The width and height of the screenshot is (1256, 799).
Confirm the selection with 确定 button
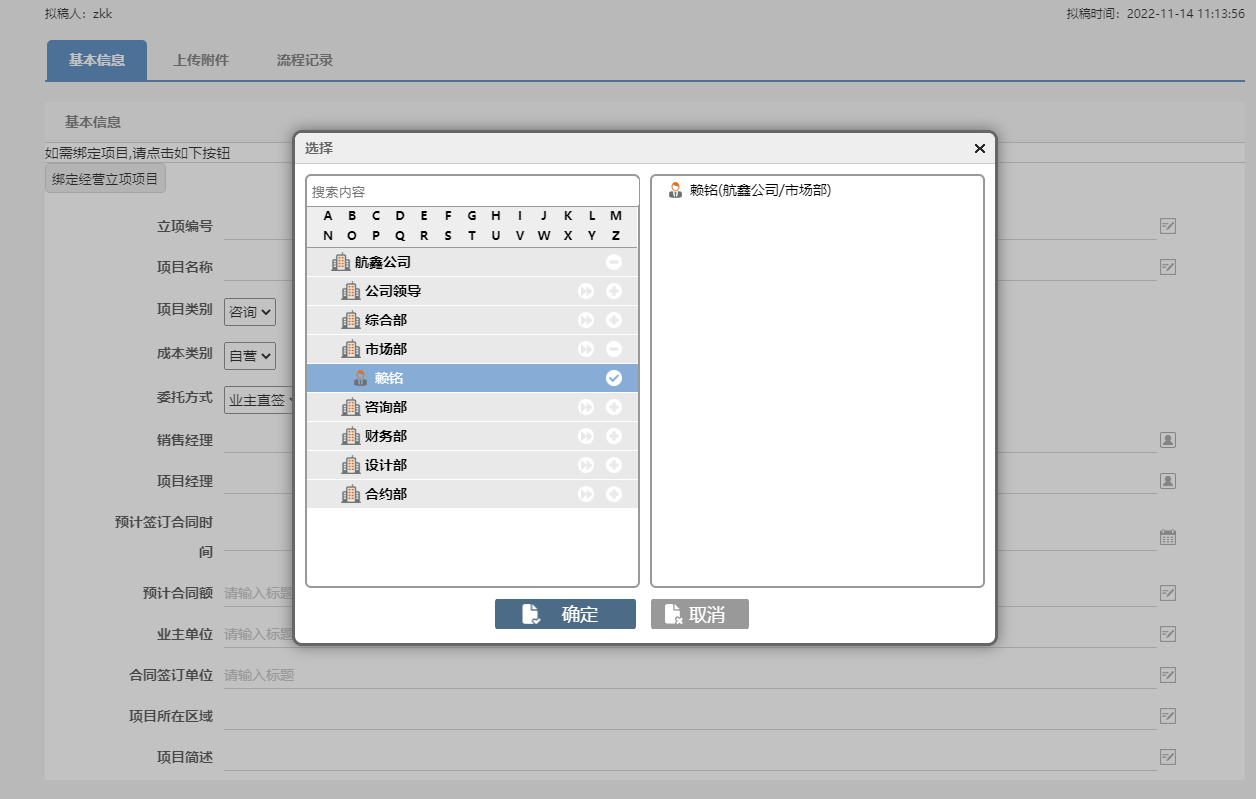tap(565, 614)
